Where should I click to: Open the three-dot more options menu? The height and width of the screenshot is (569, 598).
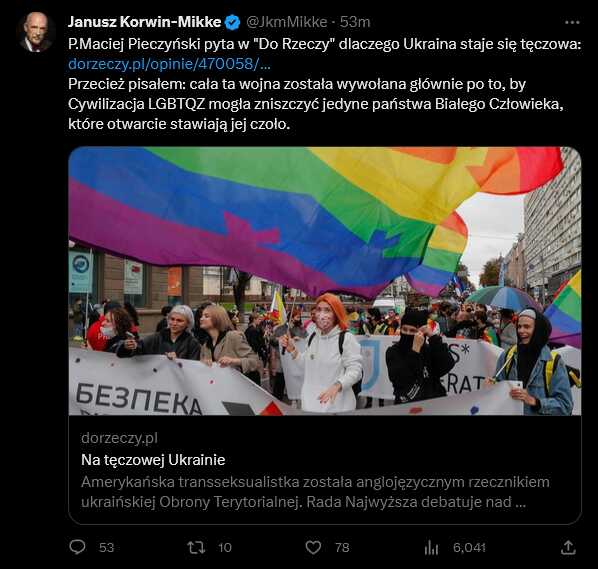pyautogui.click(x=572, y=23)
